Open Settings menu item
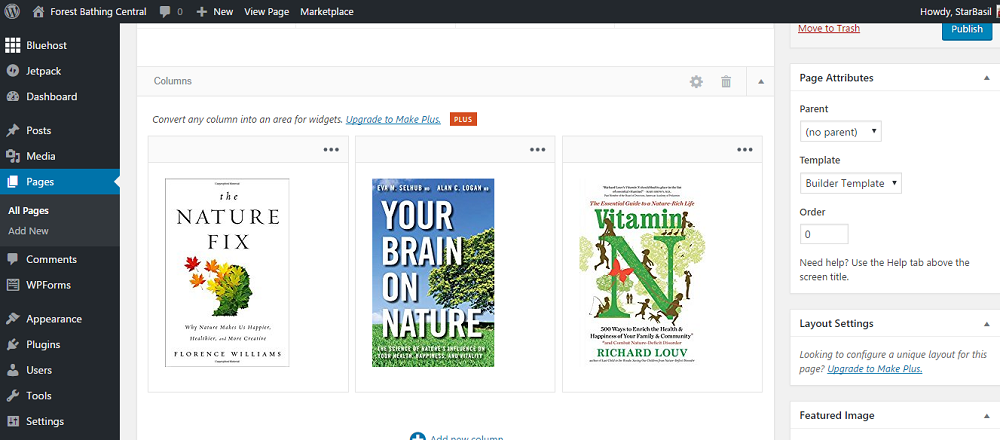Image resolution: width=1000 pixels, height=440 pixels. point(45,422)
